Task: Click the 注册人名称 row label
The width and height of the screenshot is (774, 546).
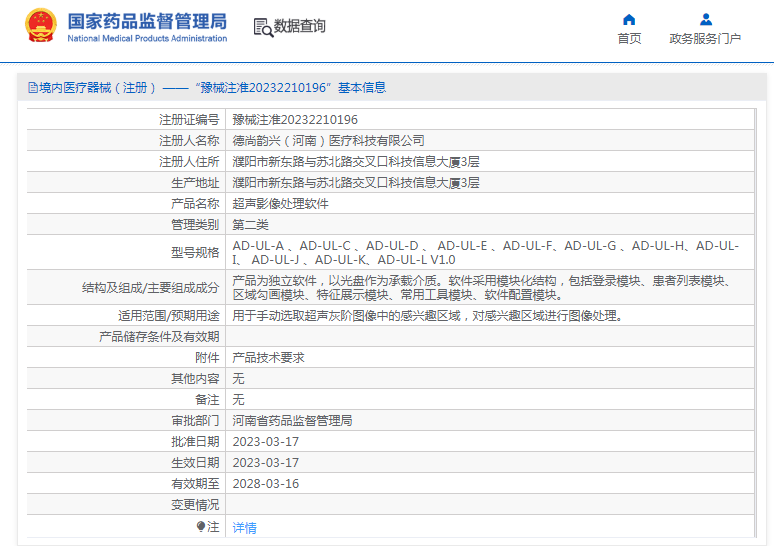Action: 189,141
